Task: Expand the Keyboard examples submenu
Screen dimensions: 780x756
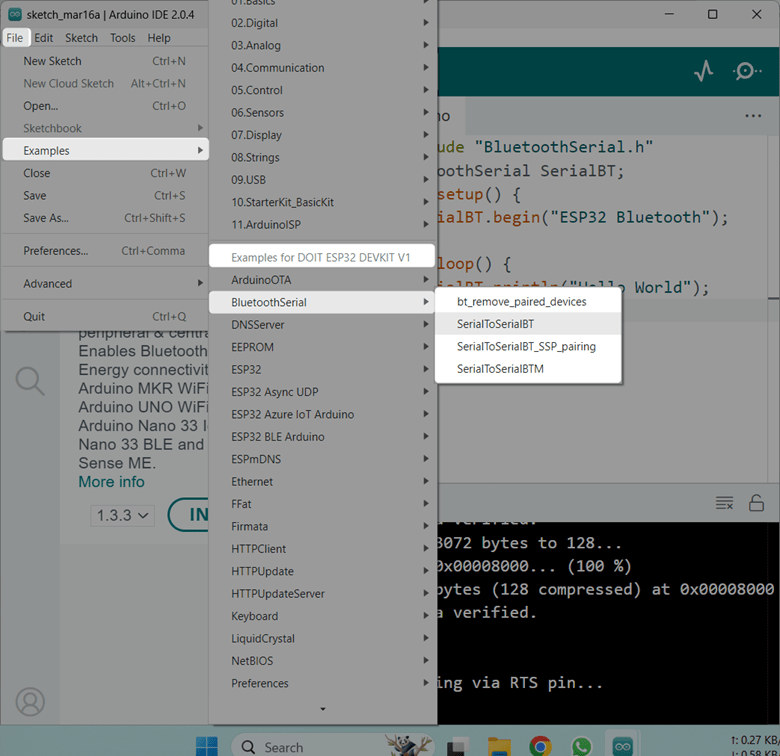Action: (322, 616)
